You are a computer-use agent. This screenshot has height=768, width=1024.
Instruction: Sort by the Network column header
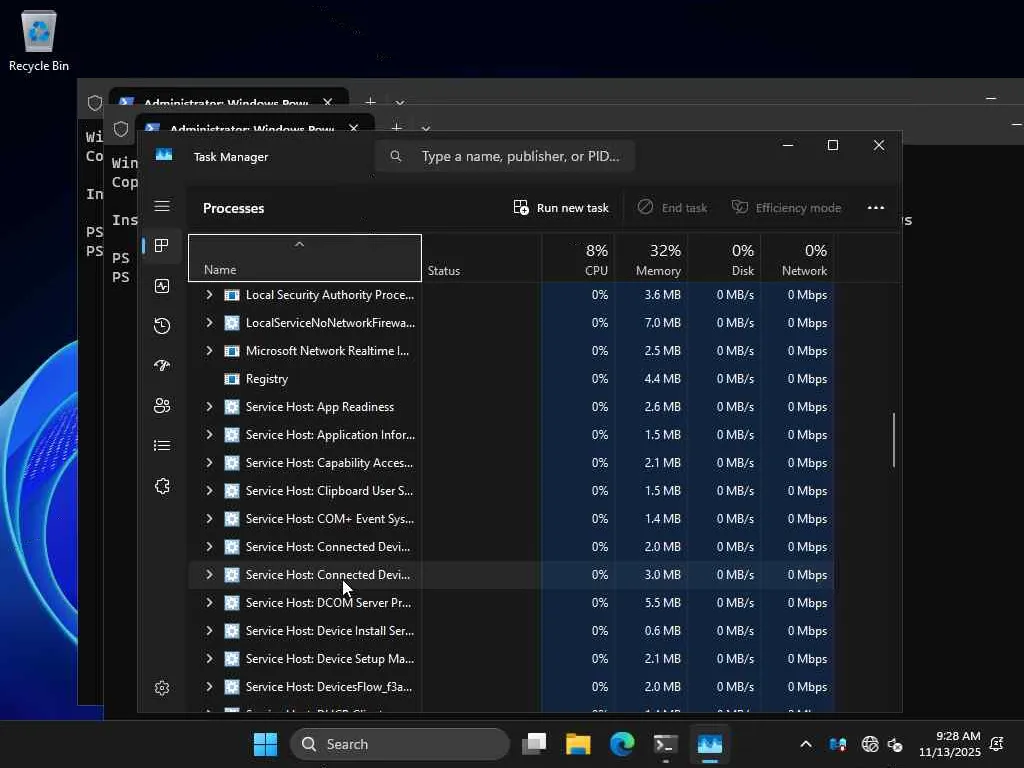pyautogui.click(x=797, y=258)
